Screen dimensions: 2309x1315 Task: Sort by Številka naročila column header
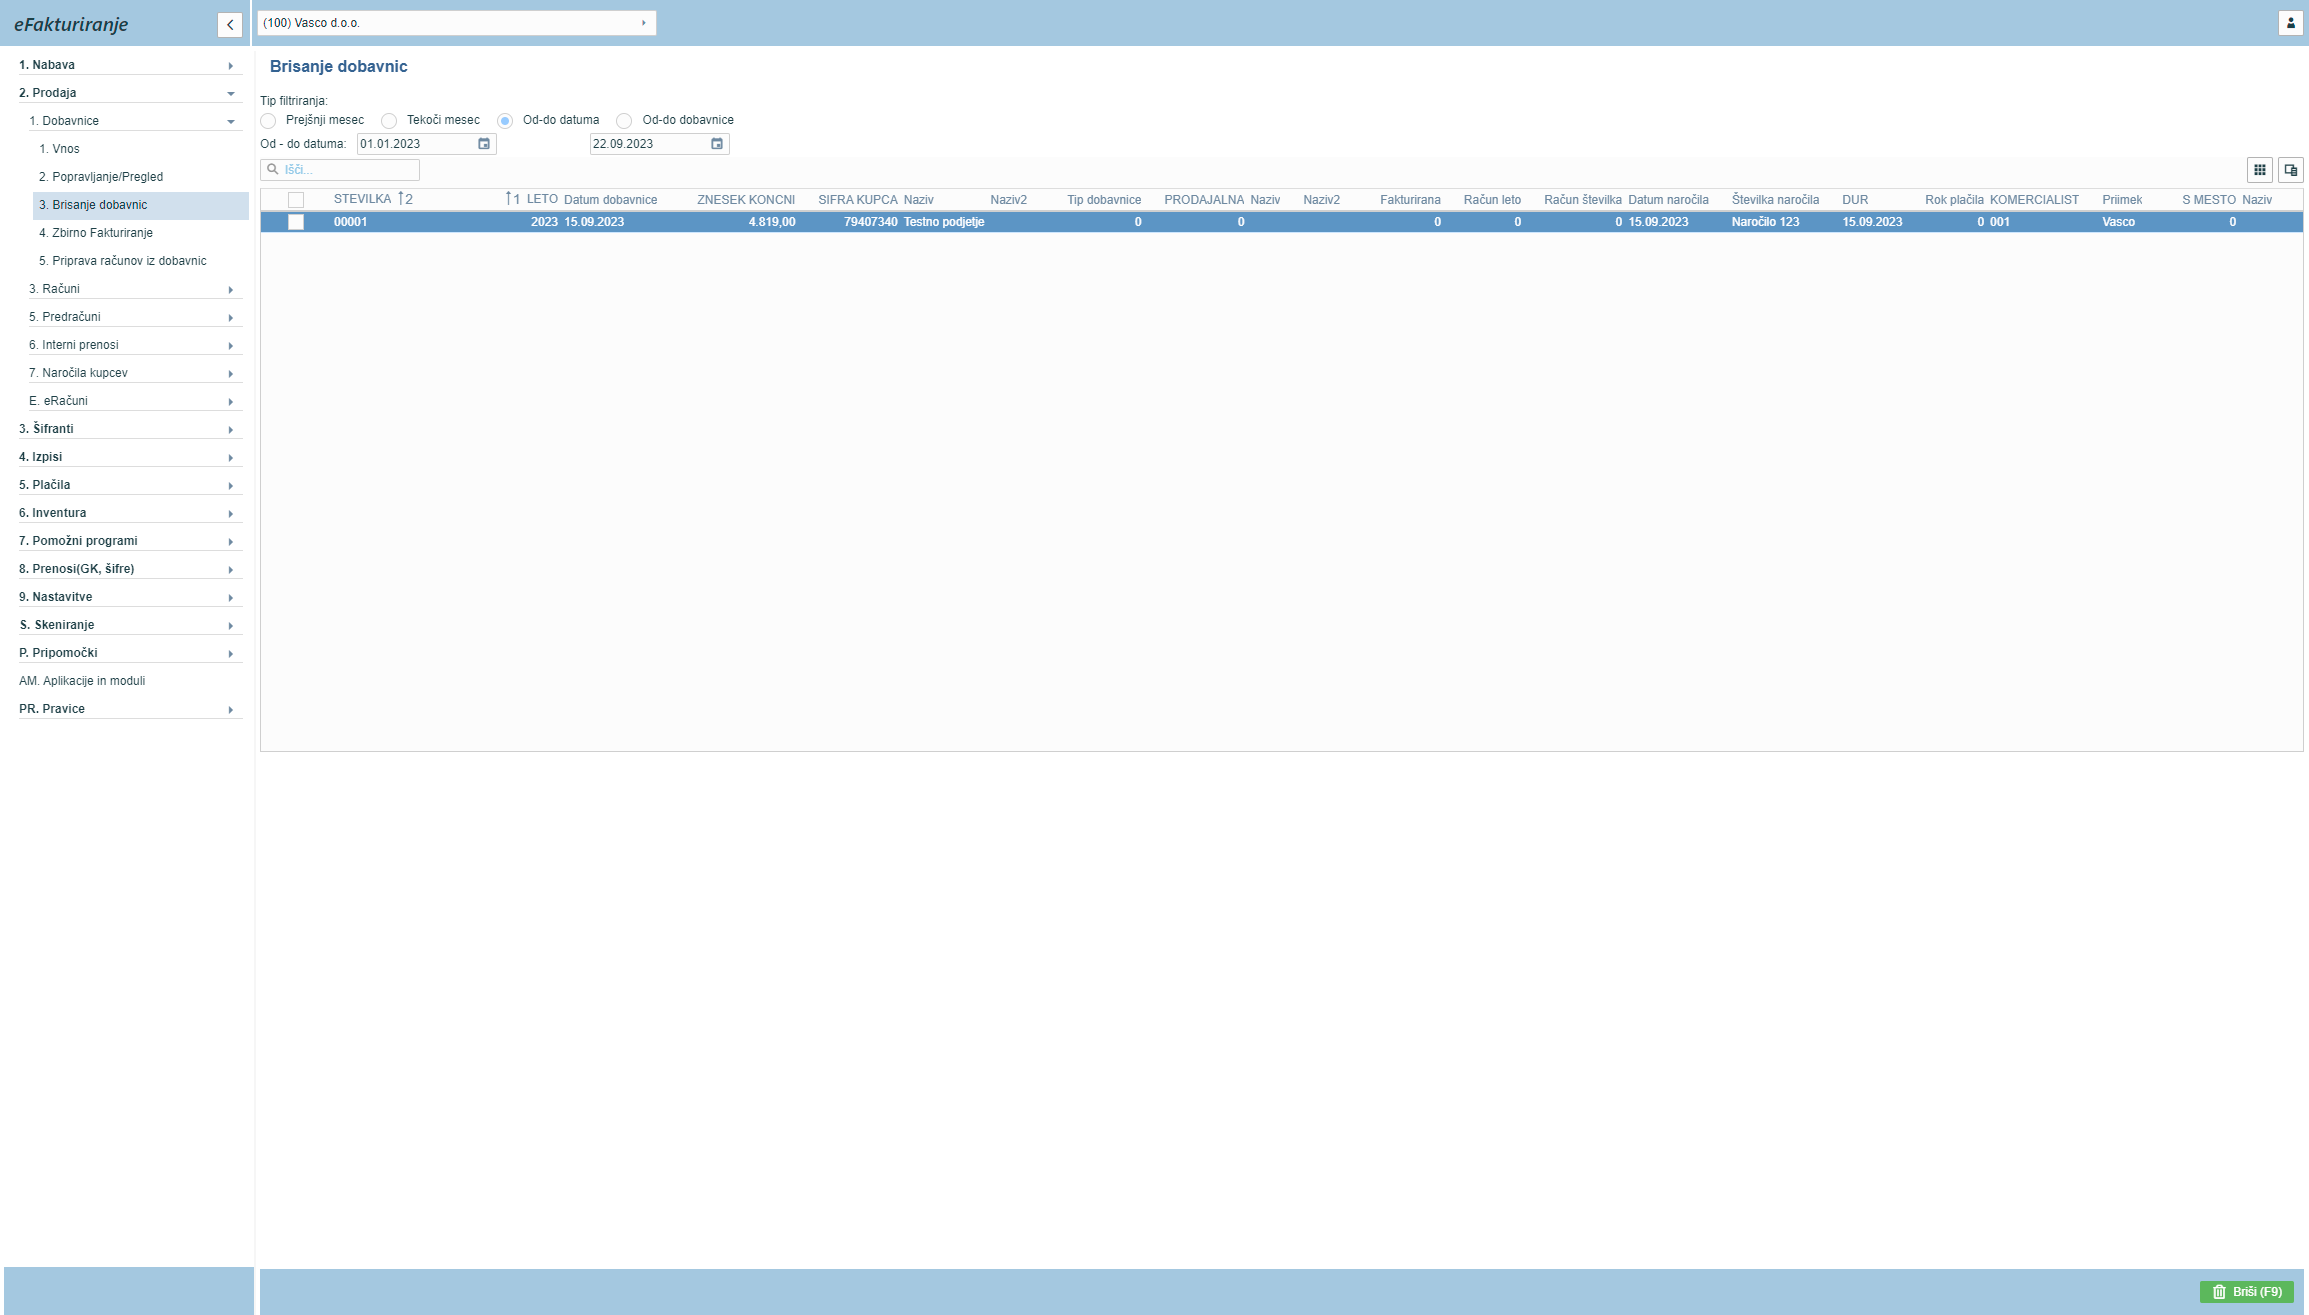pyautogui.click(x=1775, y=200)
